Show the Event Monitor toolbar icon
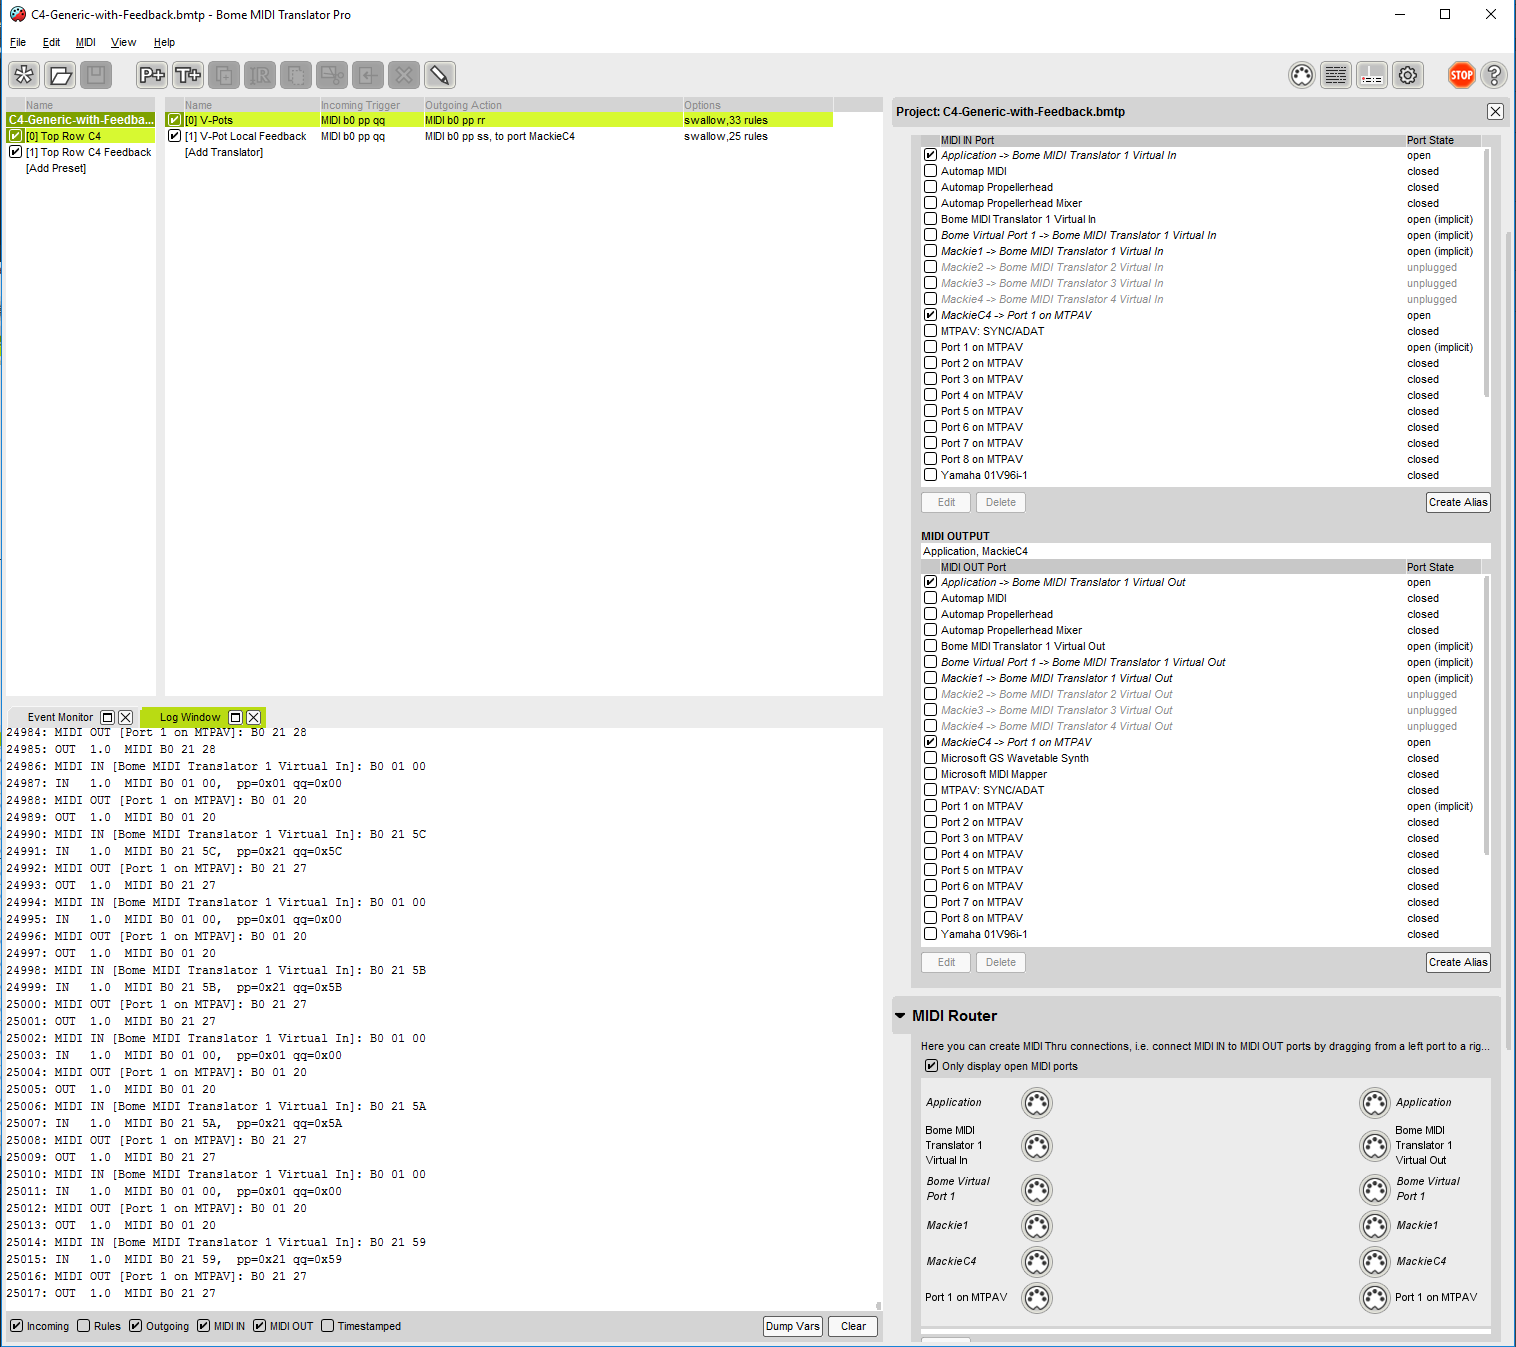The width and height of the screenshot is (1516, 1347). pos(1372,75)
